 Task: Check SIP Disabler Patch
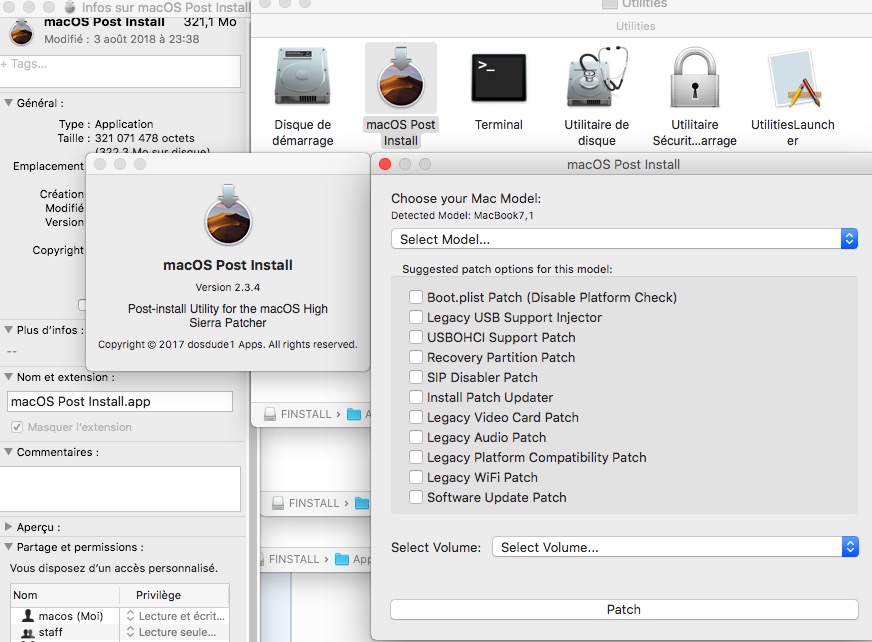point(415,377)
